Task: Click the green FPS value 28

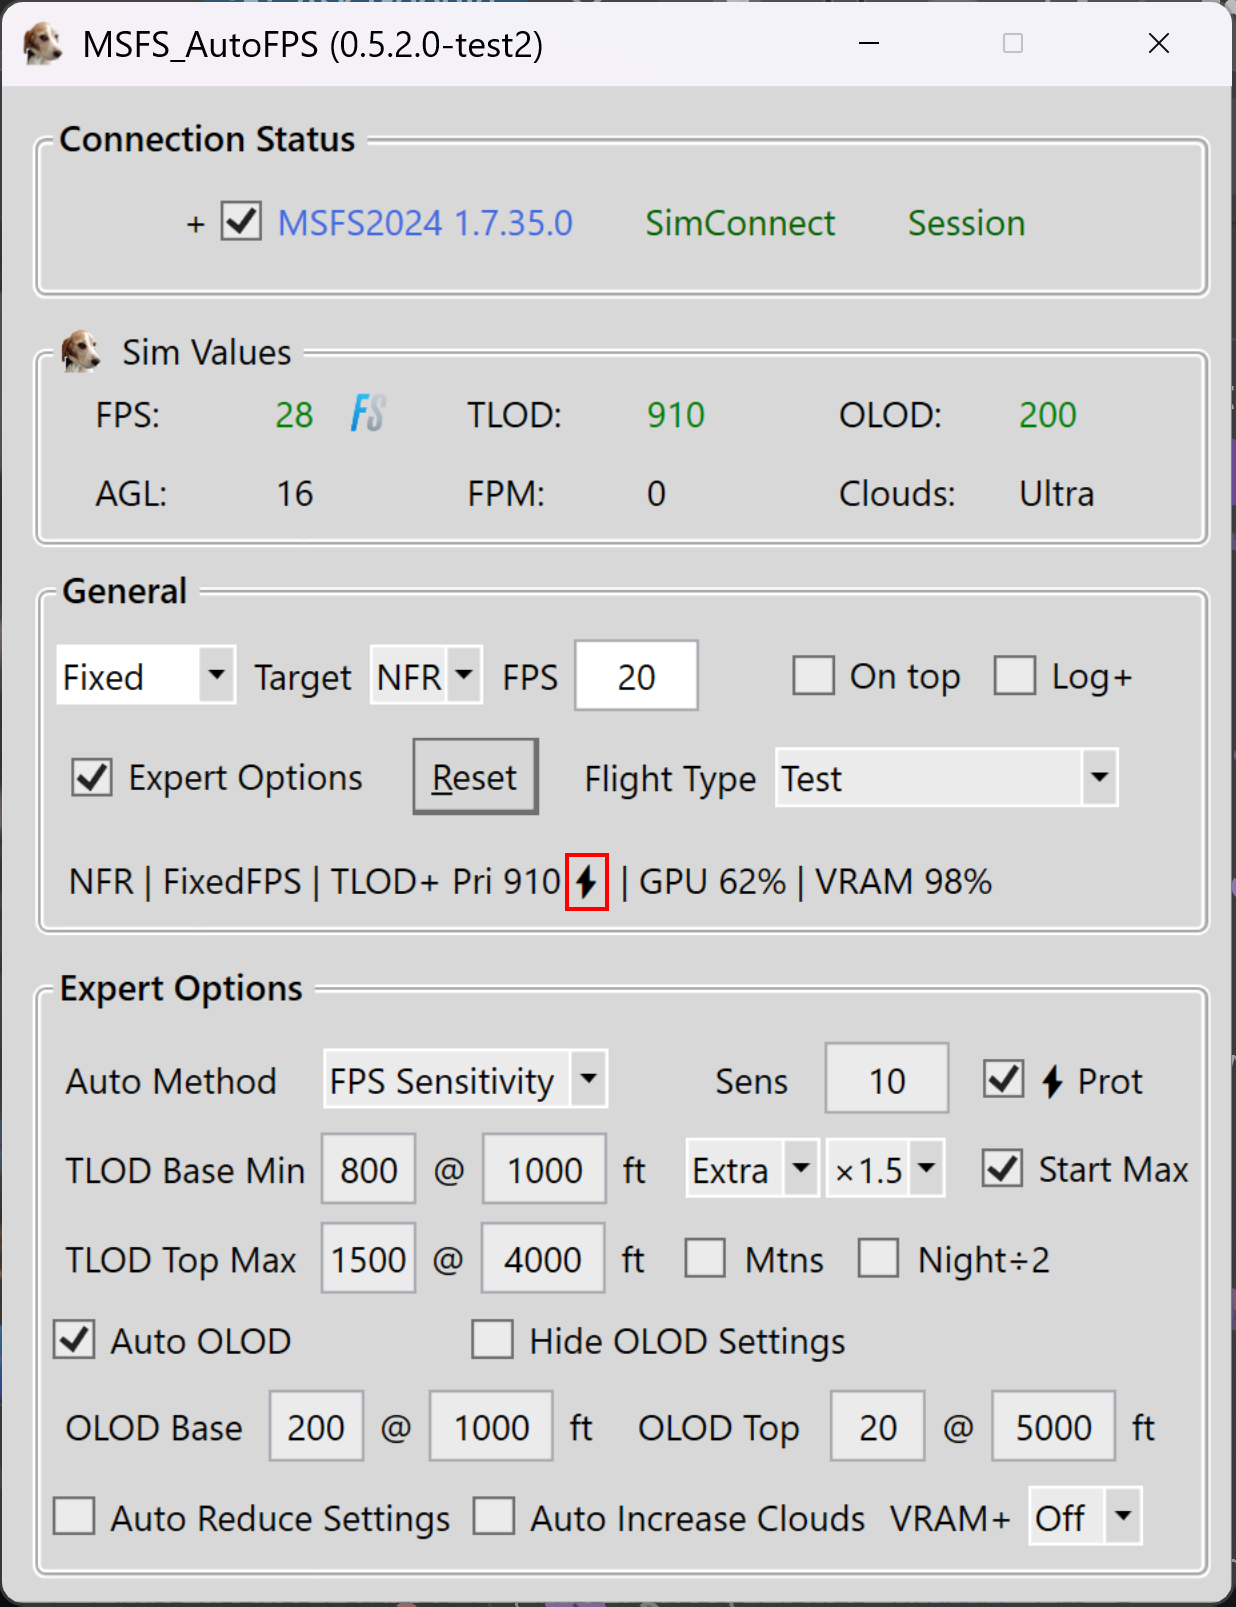Action: click(294, 415)
